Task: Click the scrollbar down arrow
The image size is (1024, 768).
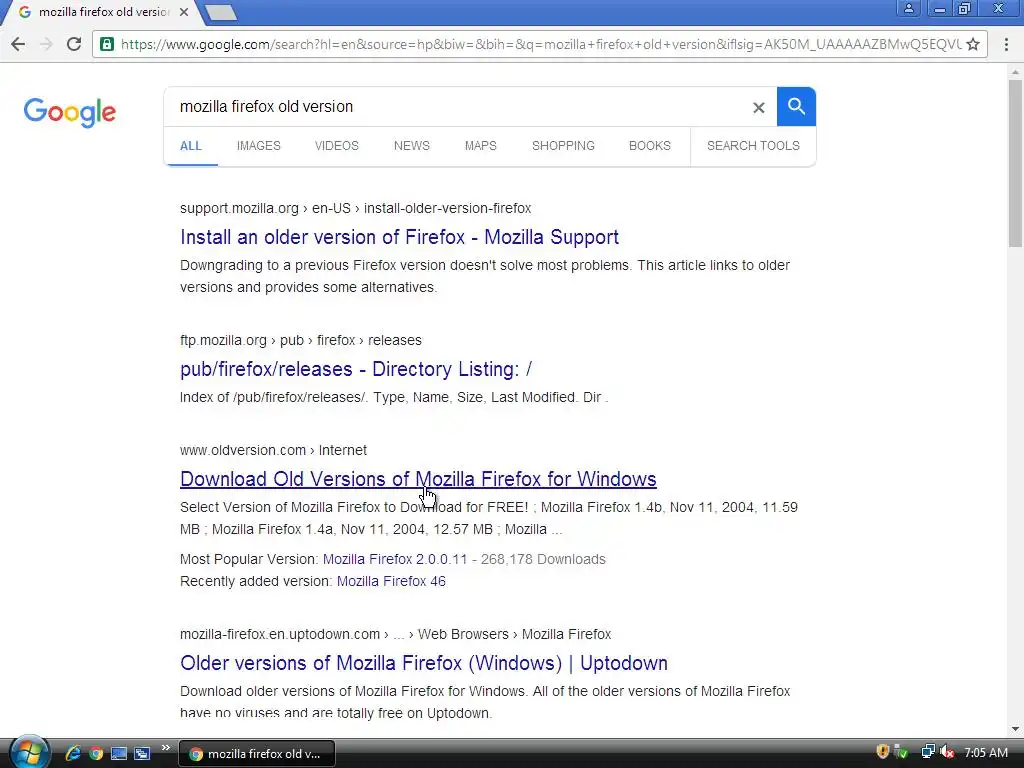Action: tap(1015, 729)
